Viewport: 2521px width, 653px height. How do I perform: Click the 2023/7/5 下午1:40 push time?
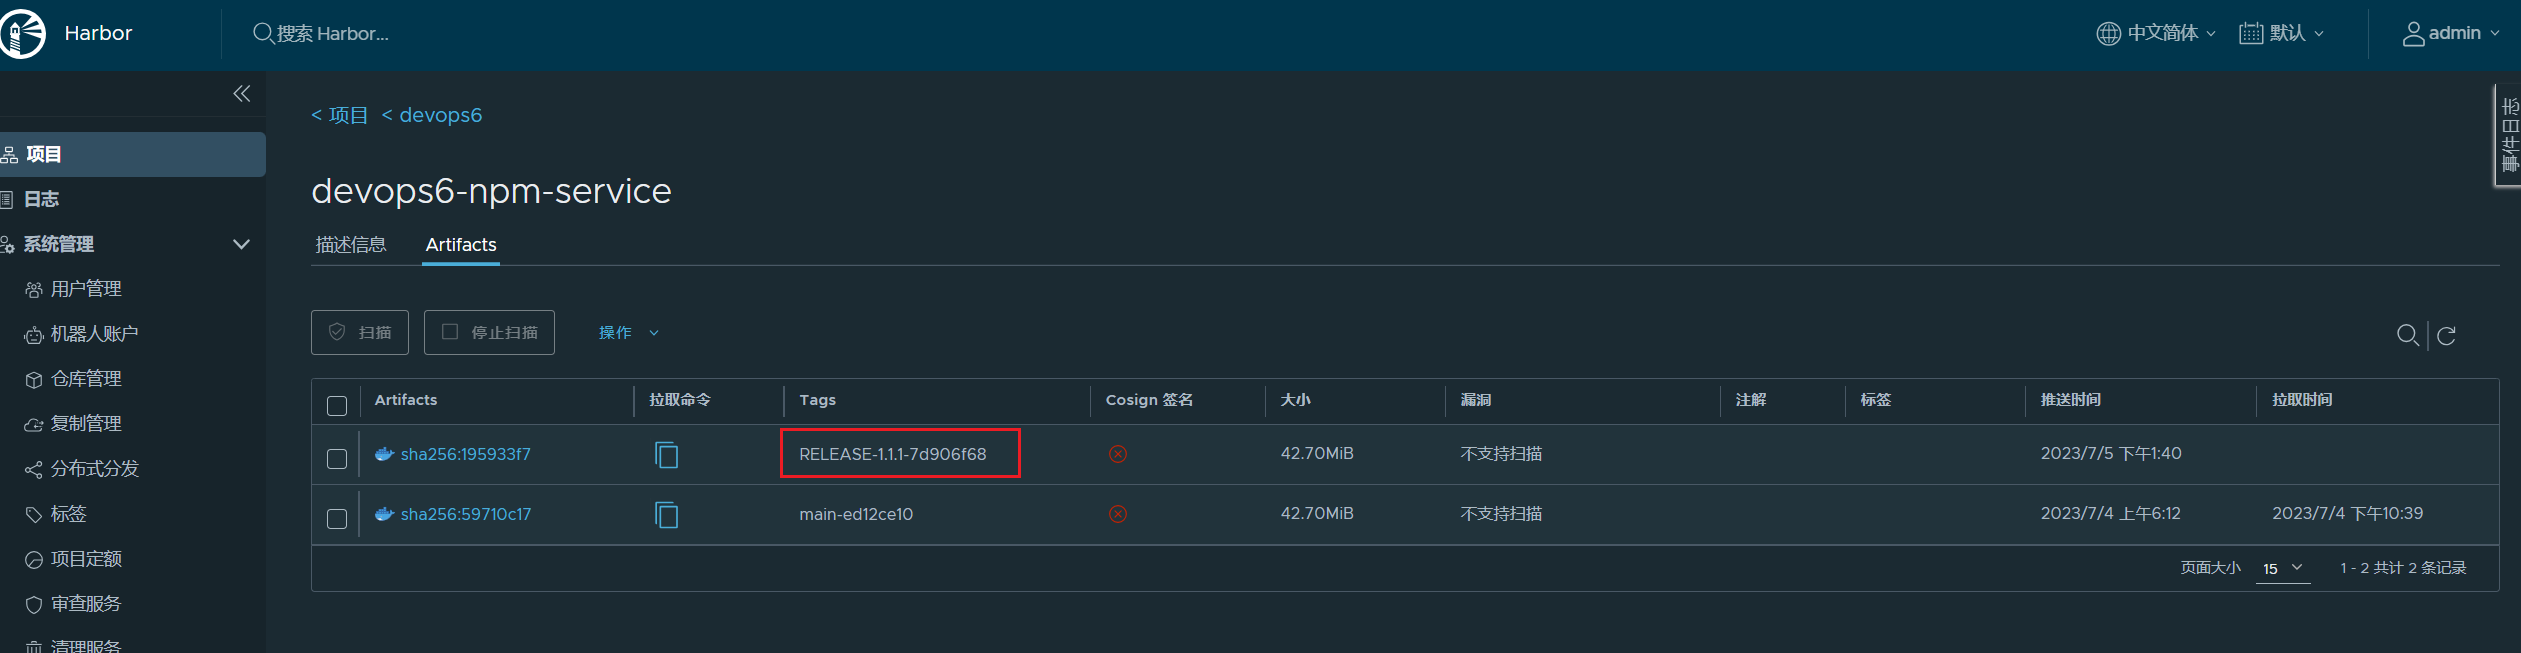pos(2111,454)
